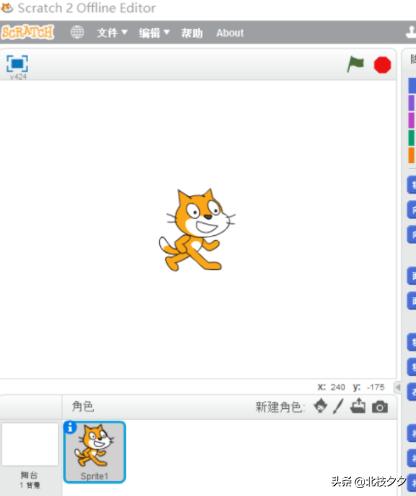Select the Sprite1 thumbnail

[x=95, y=452]
